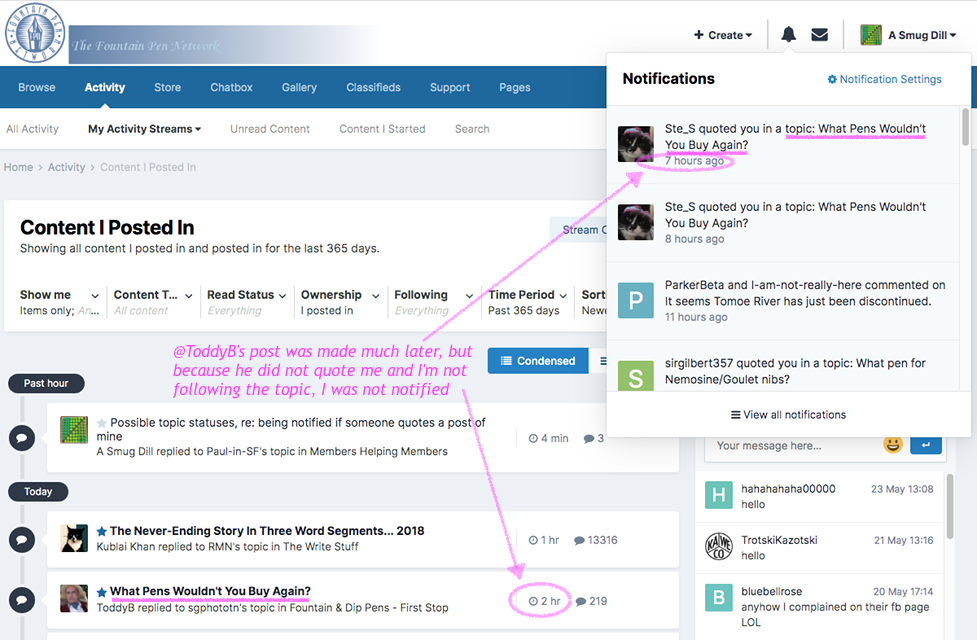Screen dimensions: 977x640
Task: Open My Activity Streams dropdown
Action: click(144, 129)
